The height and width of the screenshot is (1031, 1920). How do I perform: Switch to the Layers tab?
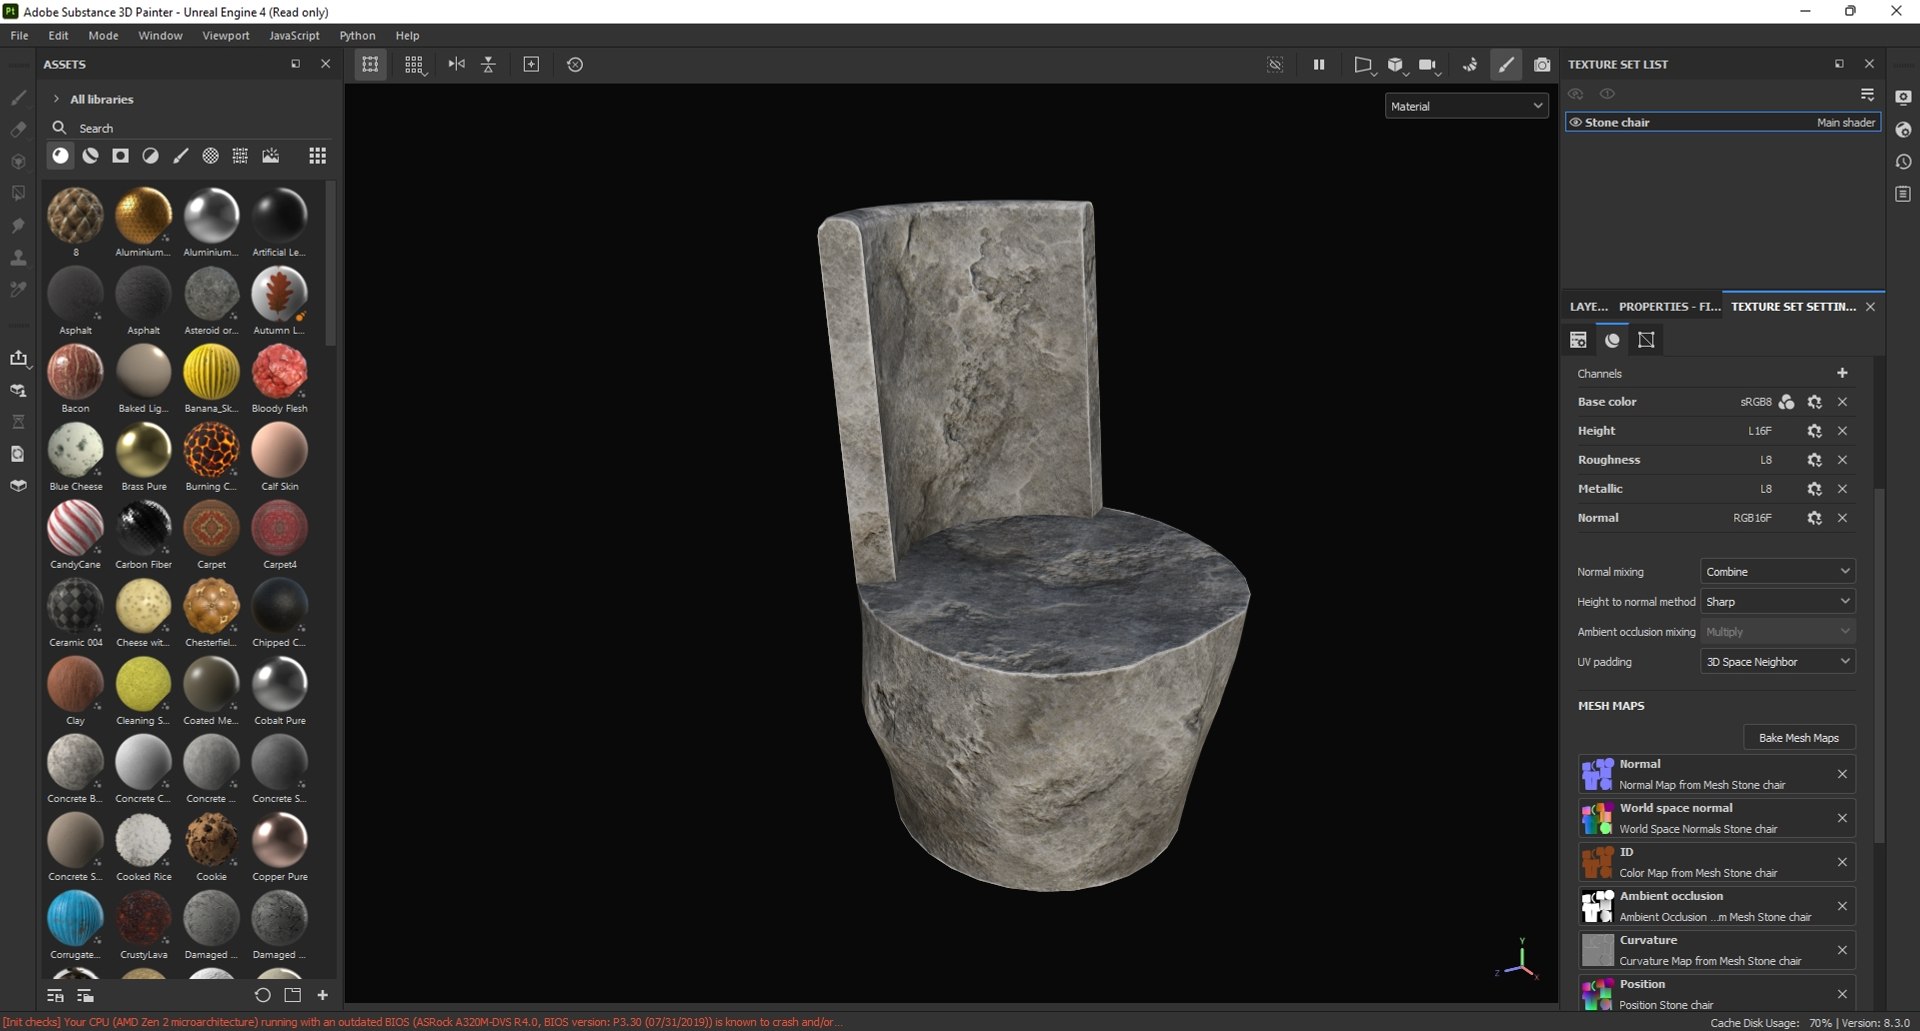coord(1588,306)
